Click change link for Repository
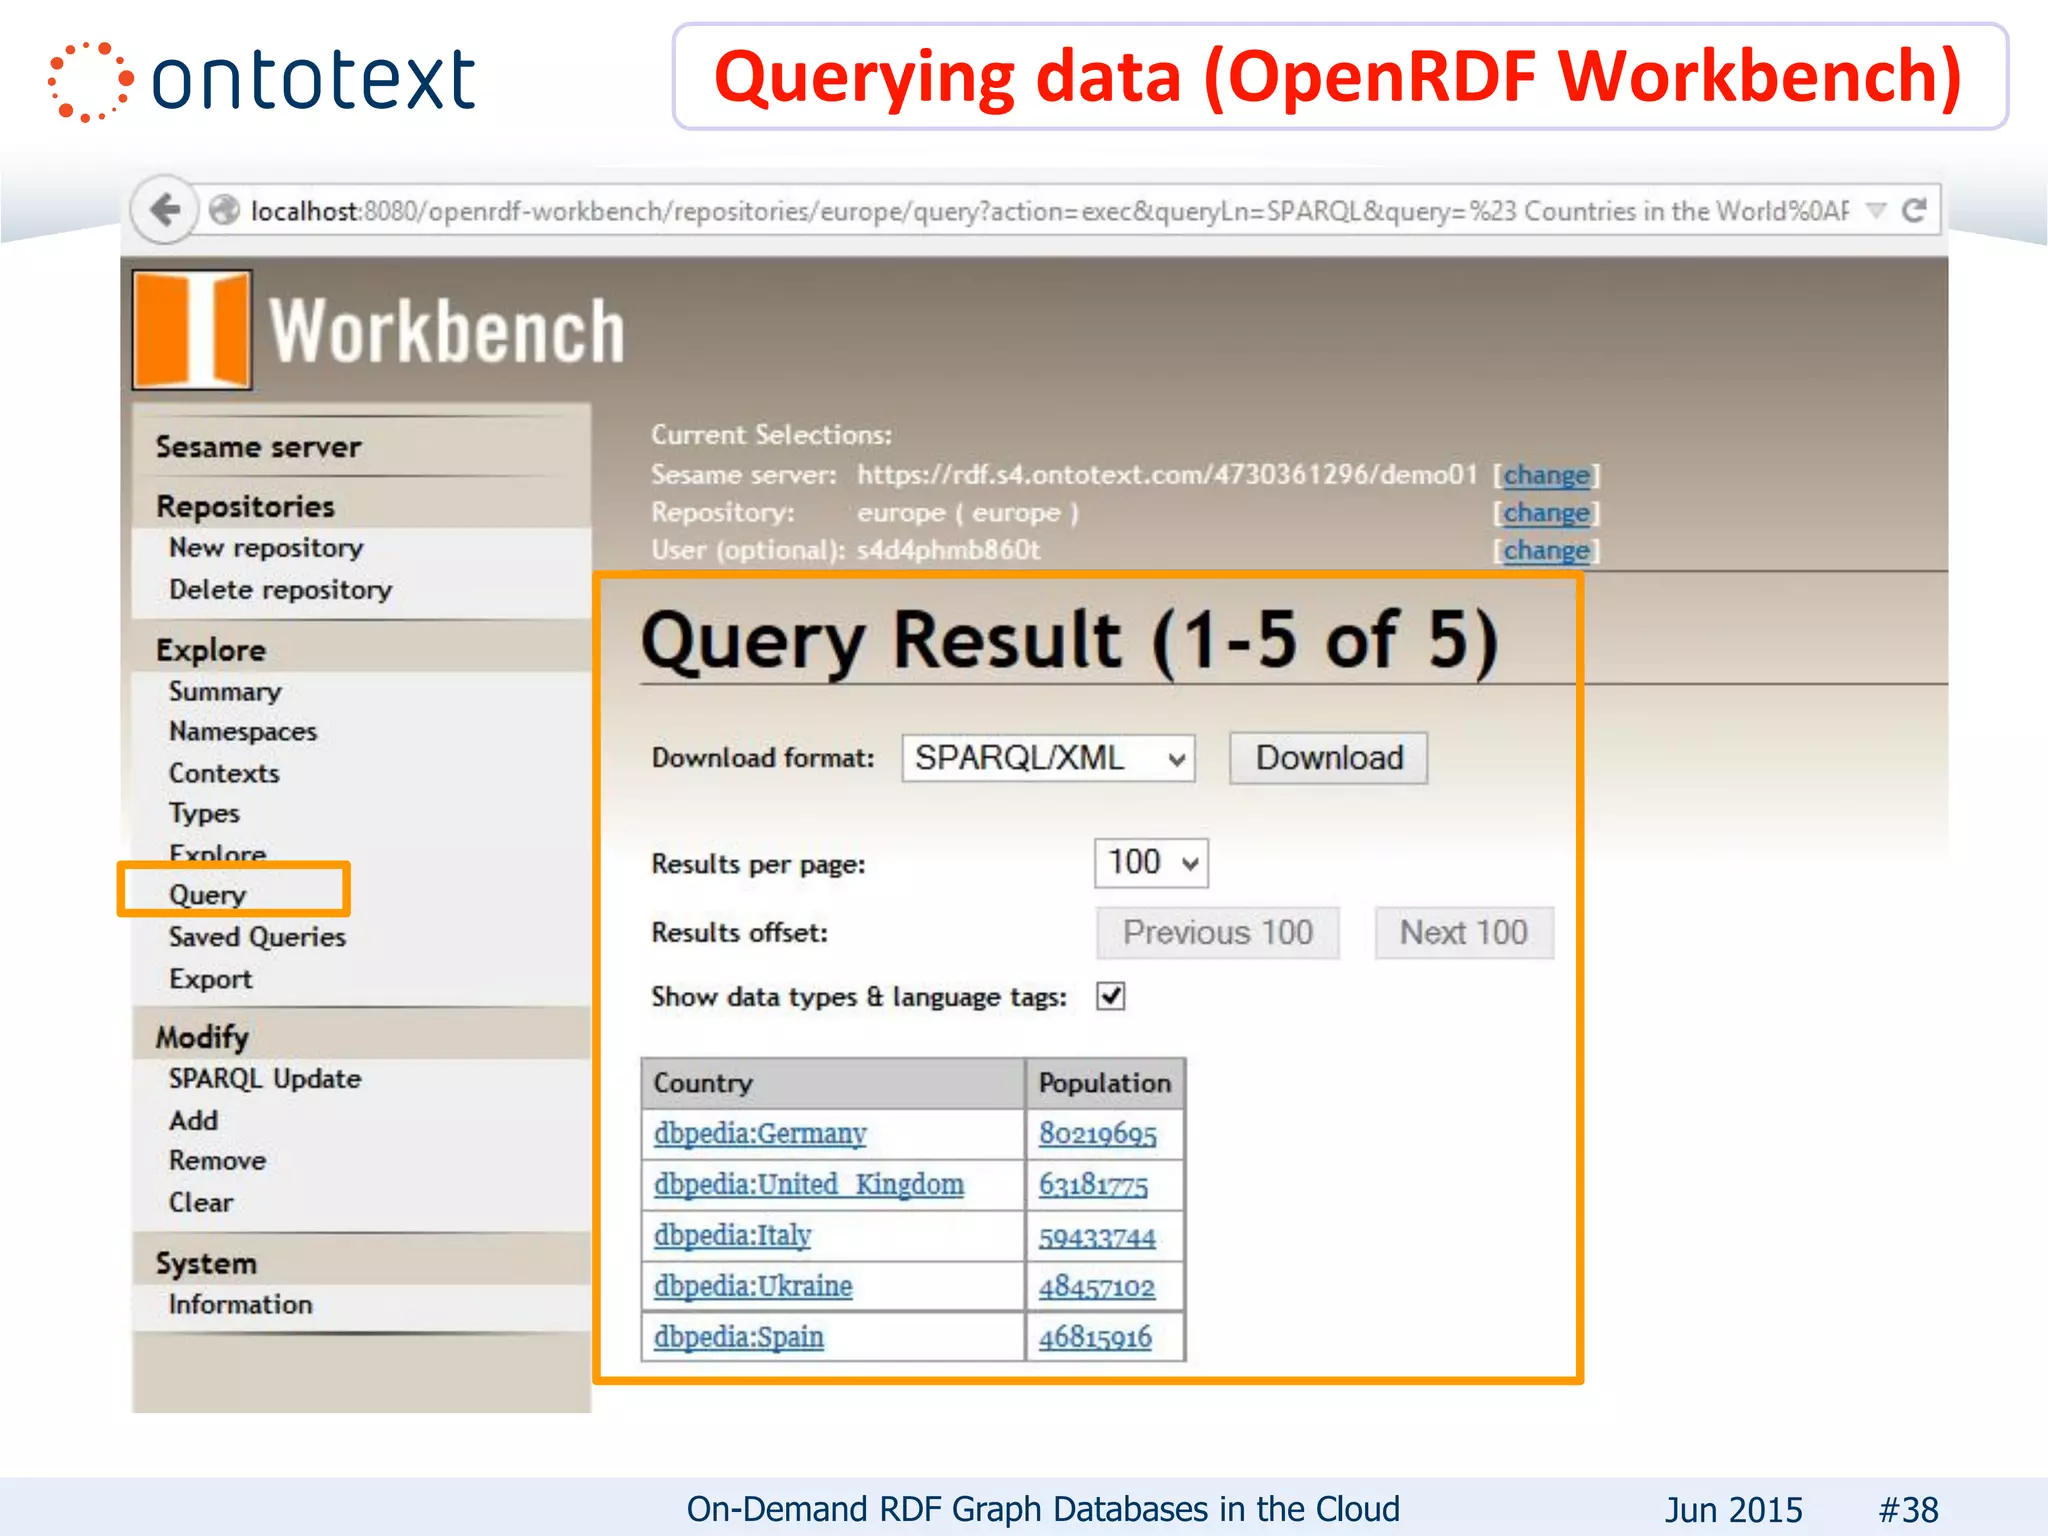Image resolution: width=2048 pixels, height=1536 pixels. coord(1546,513)
